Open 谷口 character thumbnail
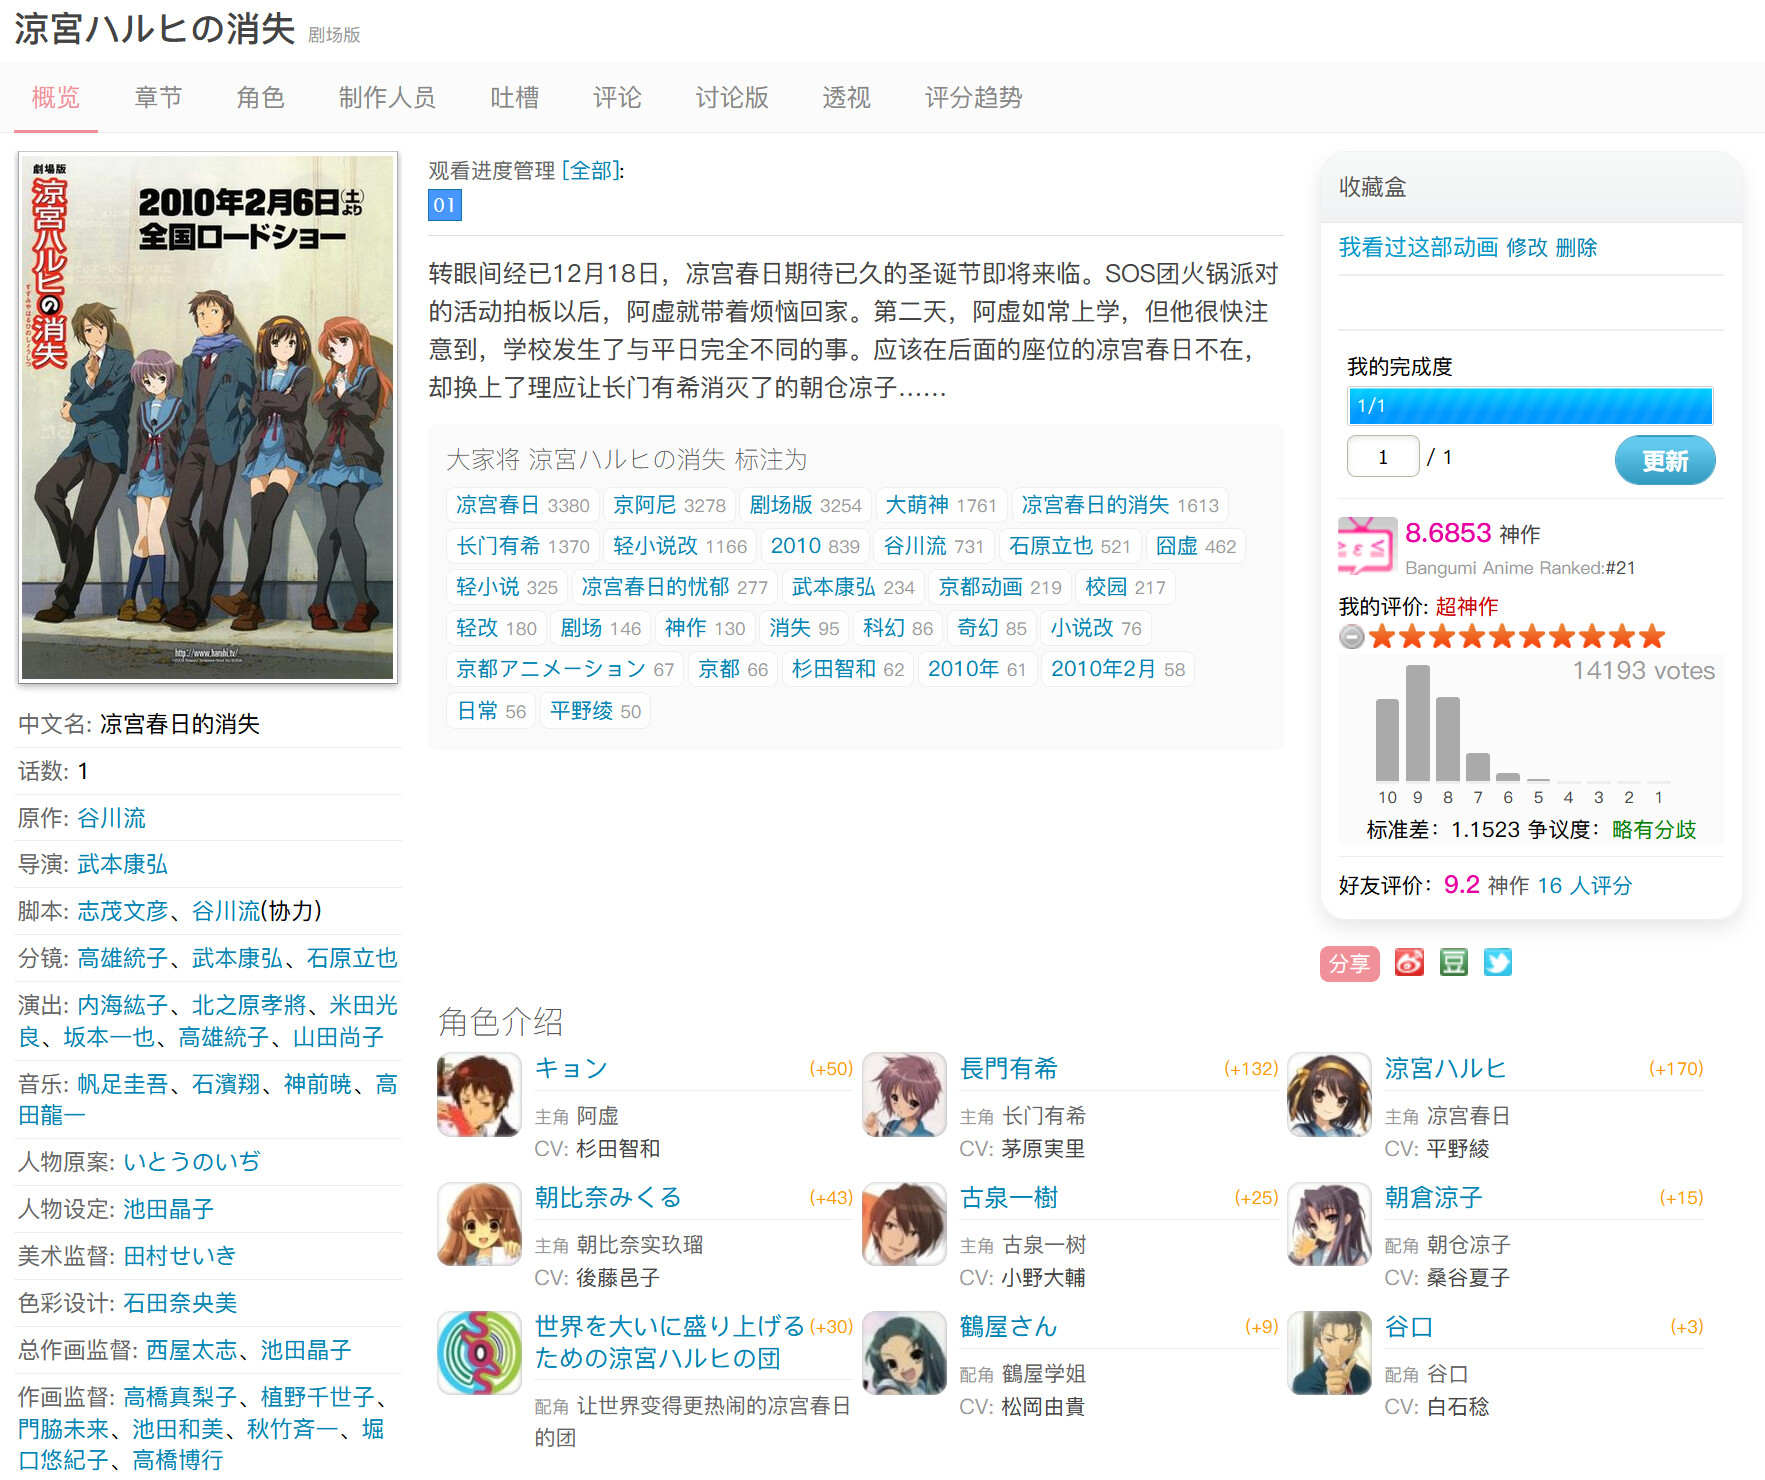This screenshot has width=1765, height=1480. [1329, 1353]
